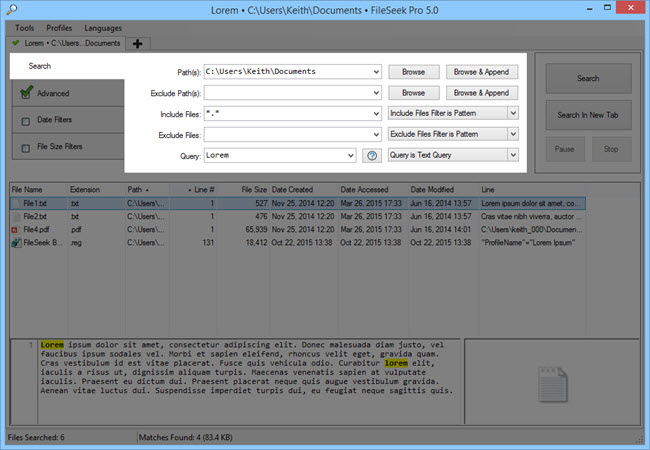This screenshot has height=450, width=650.
Task: Click 'Files Searched: 6' in status bar
Action: (x=36, y=438)
